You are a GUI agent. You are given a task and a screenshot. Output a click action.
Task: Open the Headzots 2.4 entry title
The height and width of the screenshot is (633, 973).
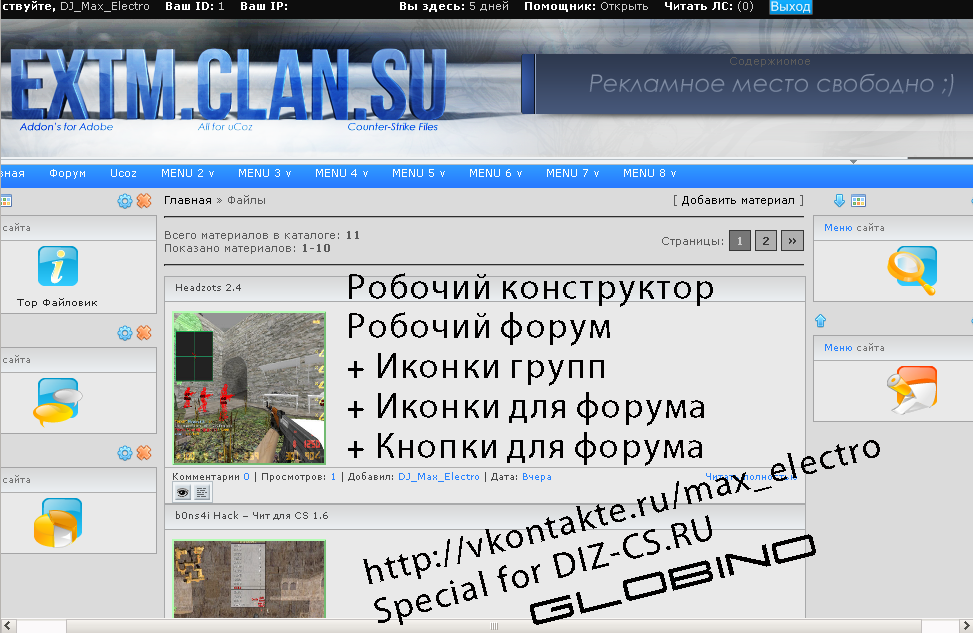pyautogui.click(x=208, y=287)
